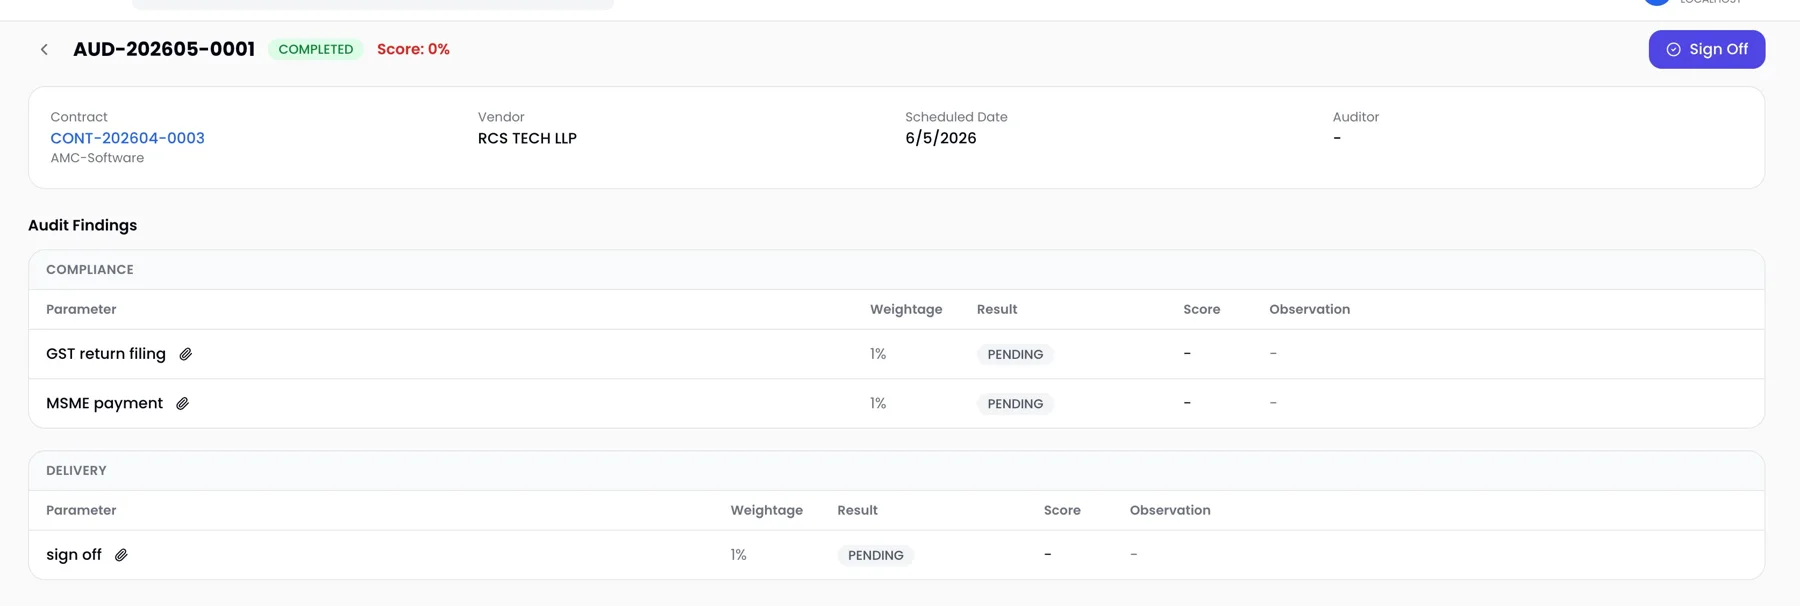Open attachment icon beside MSME payment
The image size is (1800, 606).
[182, 403]
